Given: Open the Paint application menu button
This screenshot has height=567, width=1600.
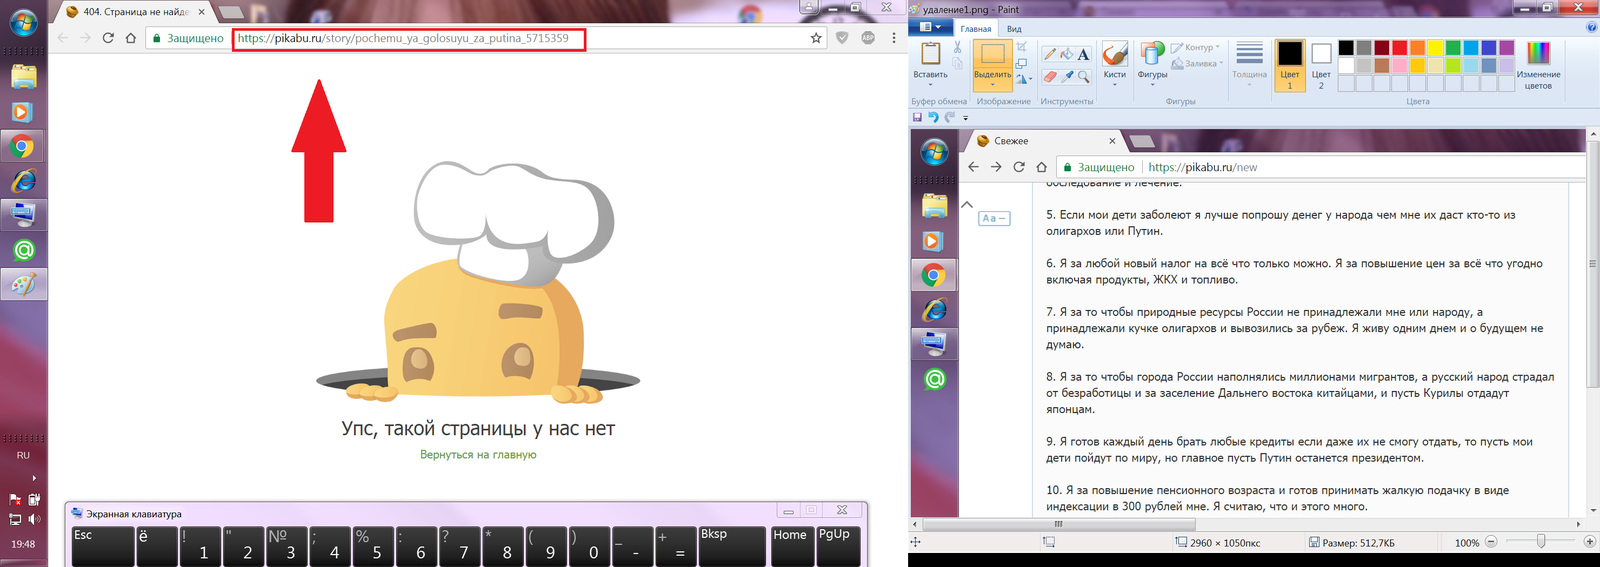Looking at the screenshot, I should click(x=930, y=28).
